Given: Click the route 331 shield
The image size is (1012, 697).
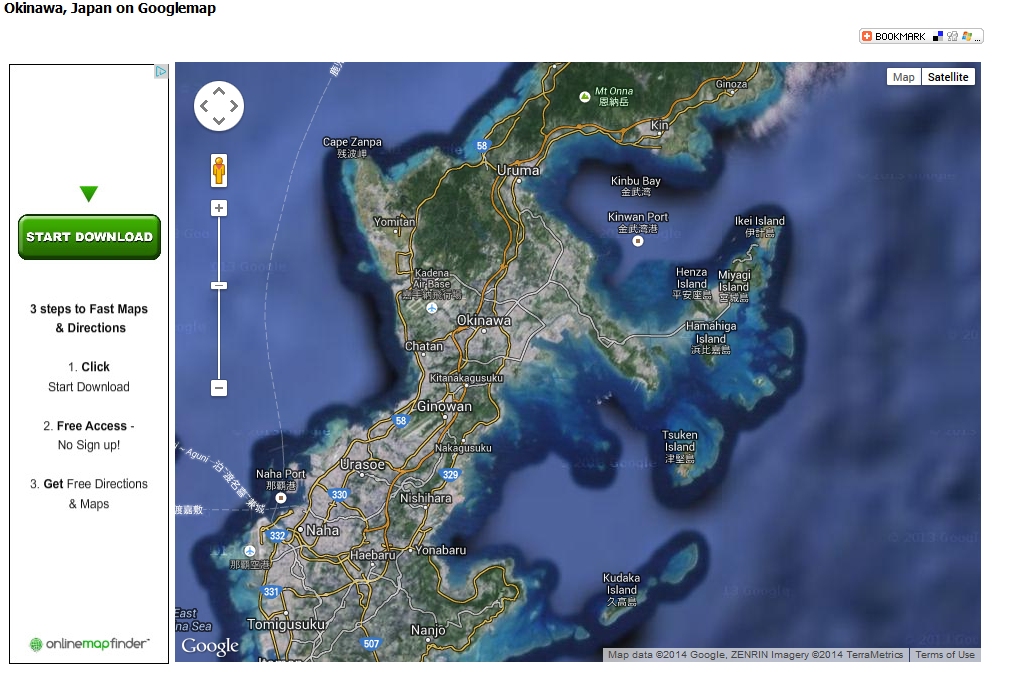Looking at the screenshot, I should point(271,591).
